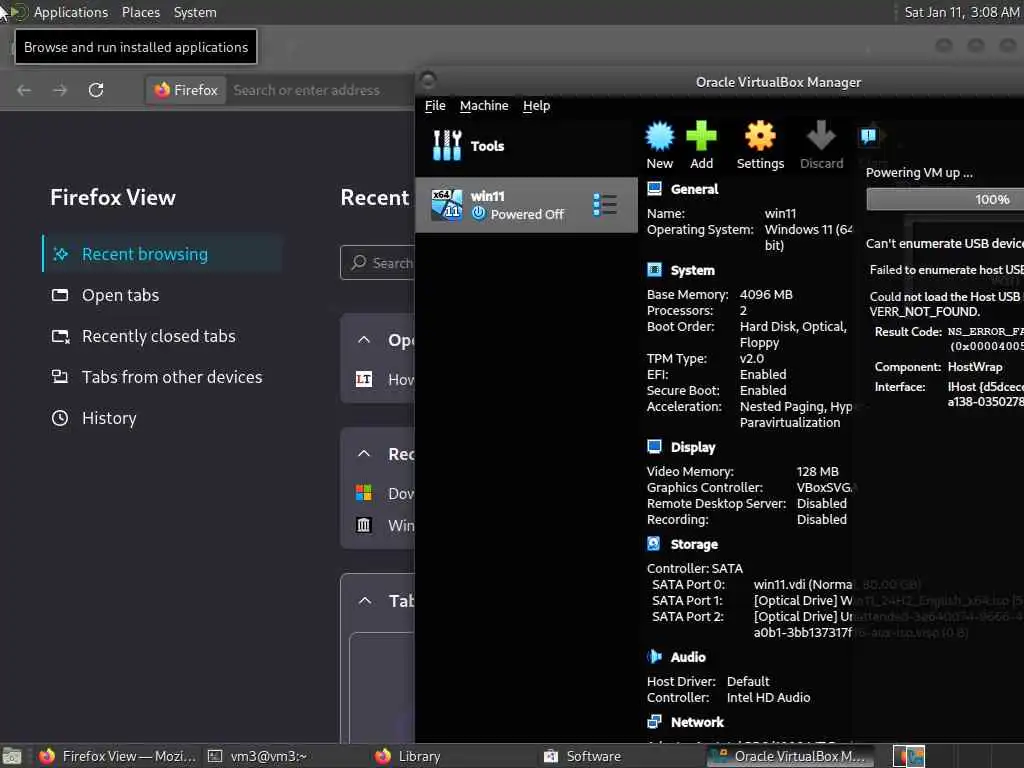
Task: Click the clock in the top panel
Action: coord(961,12)
